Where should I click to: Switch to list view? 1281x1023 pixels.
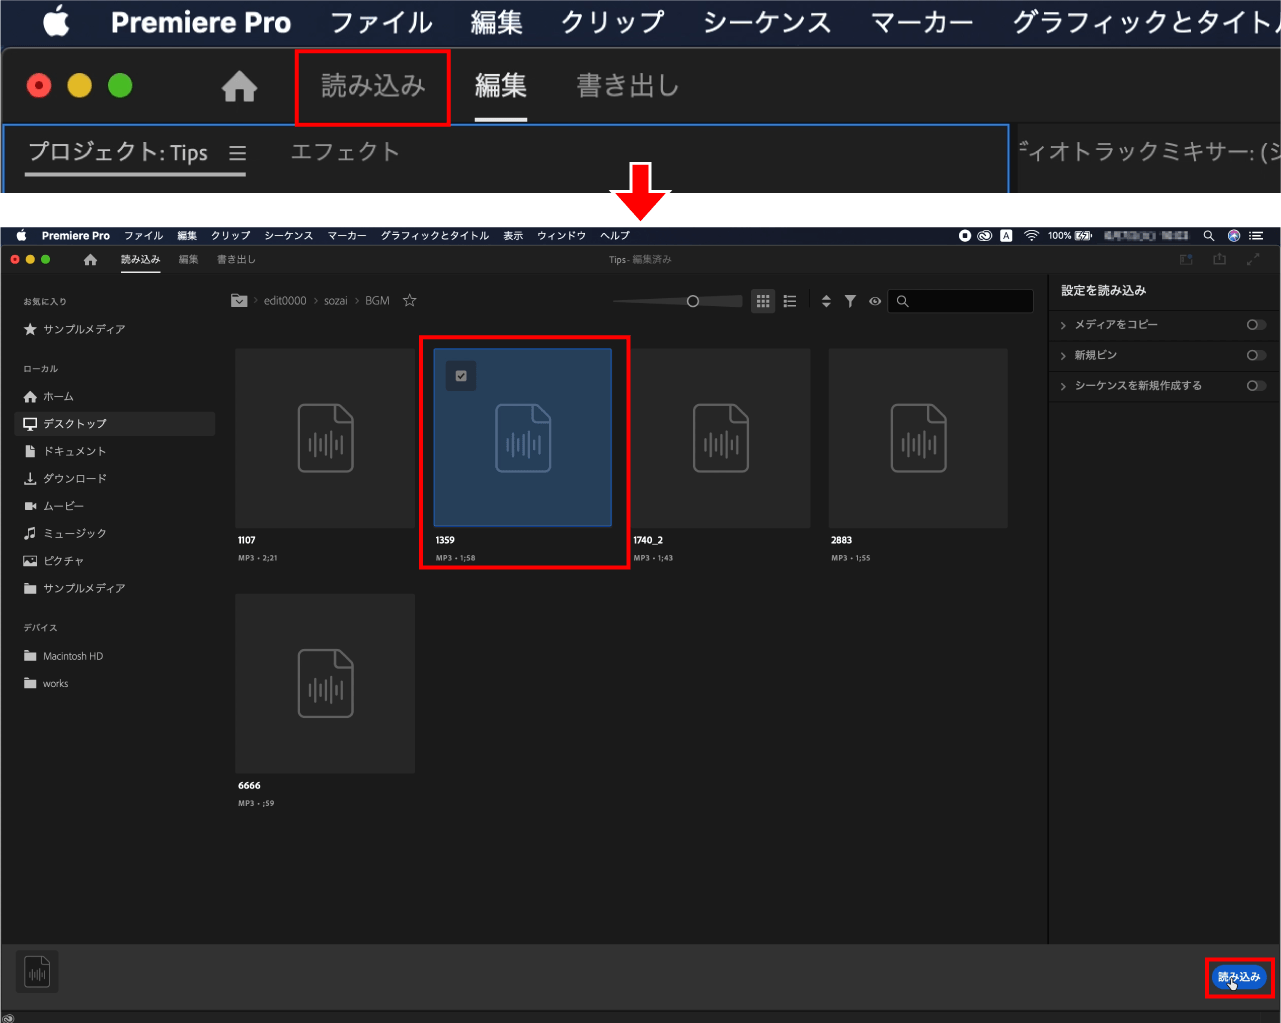click(790, 301)
